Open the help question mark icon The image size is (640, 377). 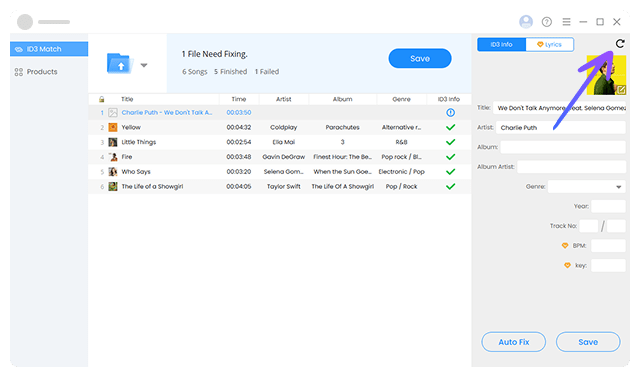point(547,22)
